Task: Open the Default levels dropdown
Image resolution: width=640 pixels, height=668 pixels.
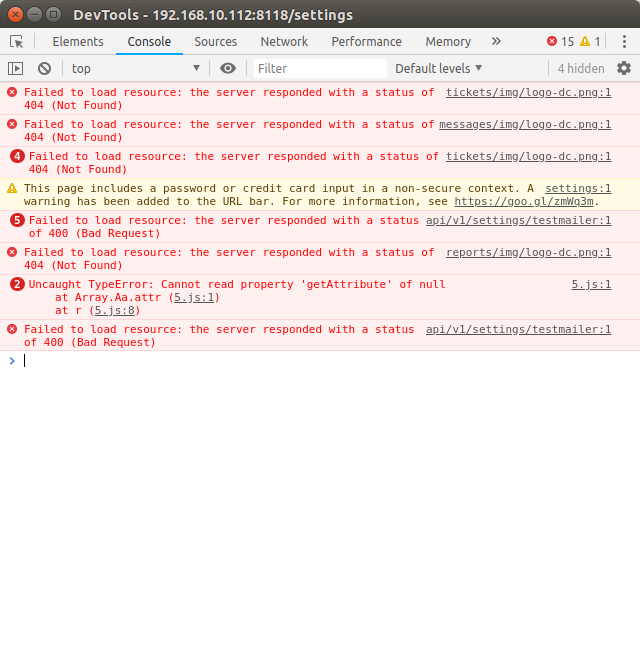Action: point(438,69)
